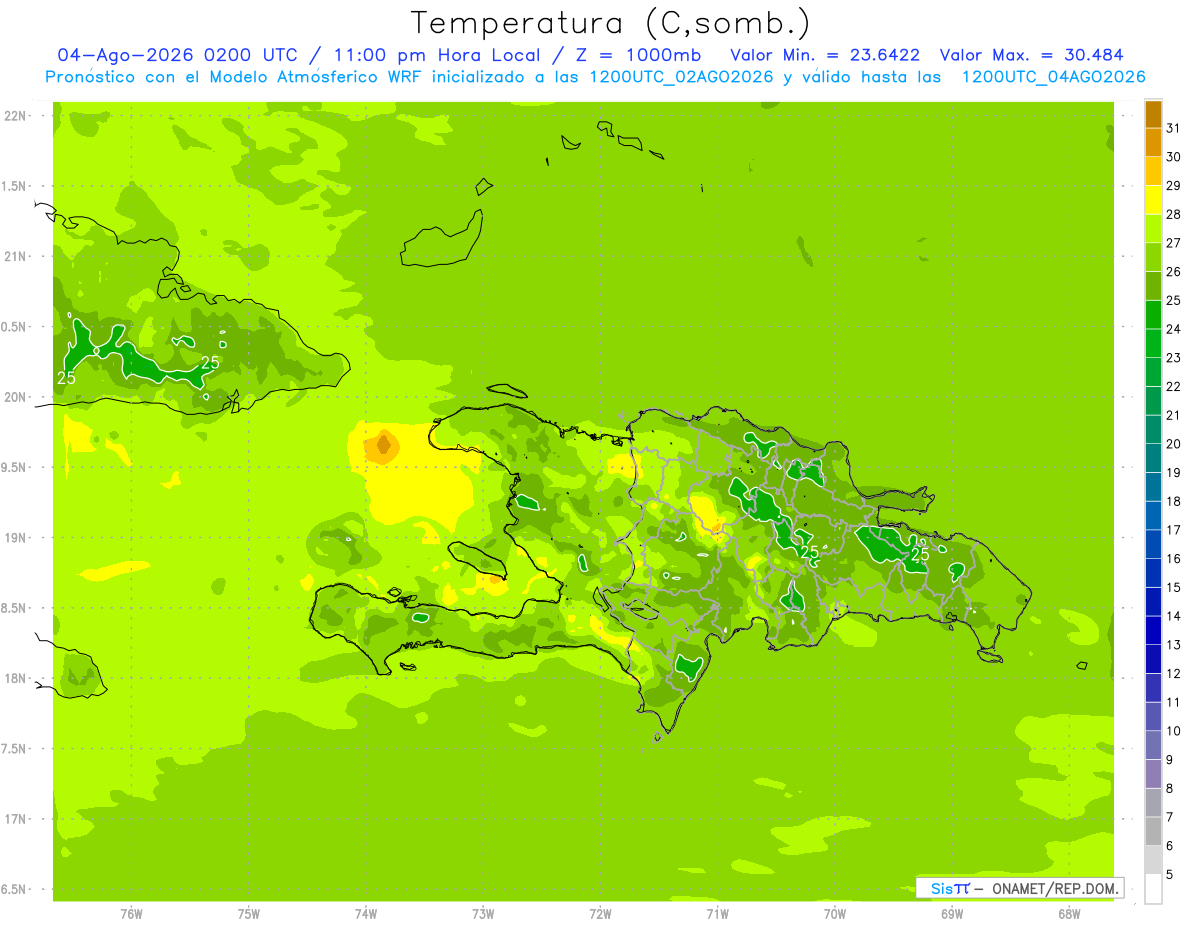The width and height of the screenshot is (1200, 927).
Task: Pick the purple swatch between 8 and 9
Action: pos(1153,774)
